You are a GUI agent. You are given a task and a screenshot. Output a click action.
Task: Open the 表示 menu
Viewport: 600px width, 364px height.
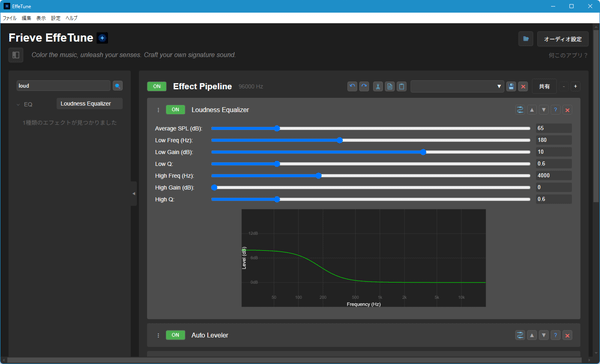coord(41,18)
